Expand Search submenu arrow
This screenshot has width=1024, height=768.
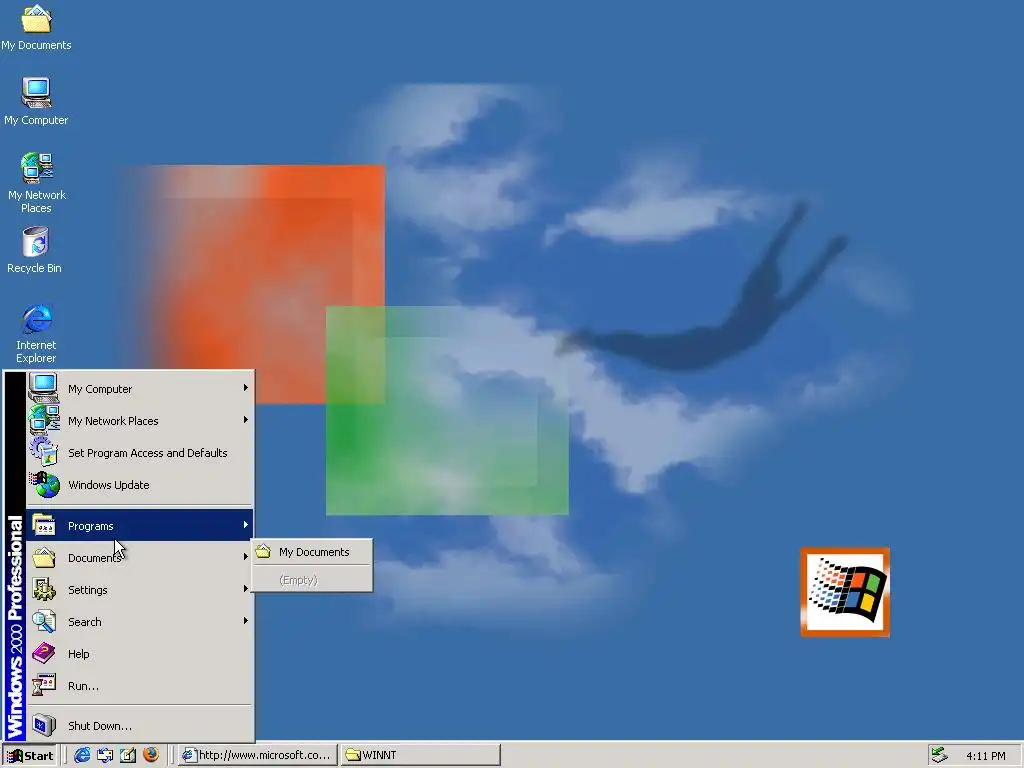tap(246, 621)
